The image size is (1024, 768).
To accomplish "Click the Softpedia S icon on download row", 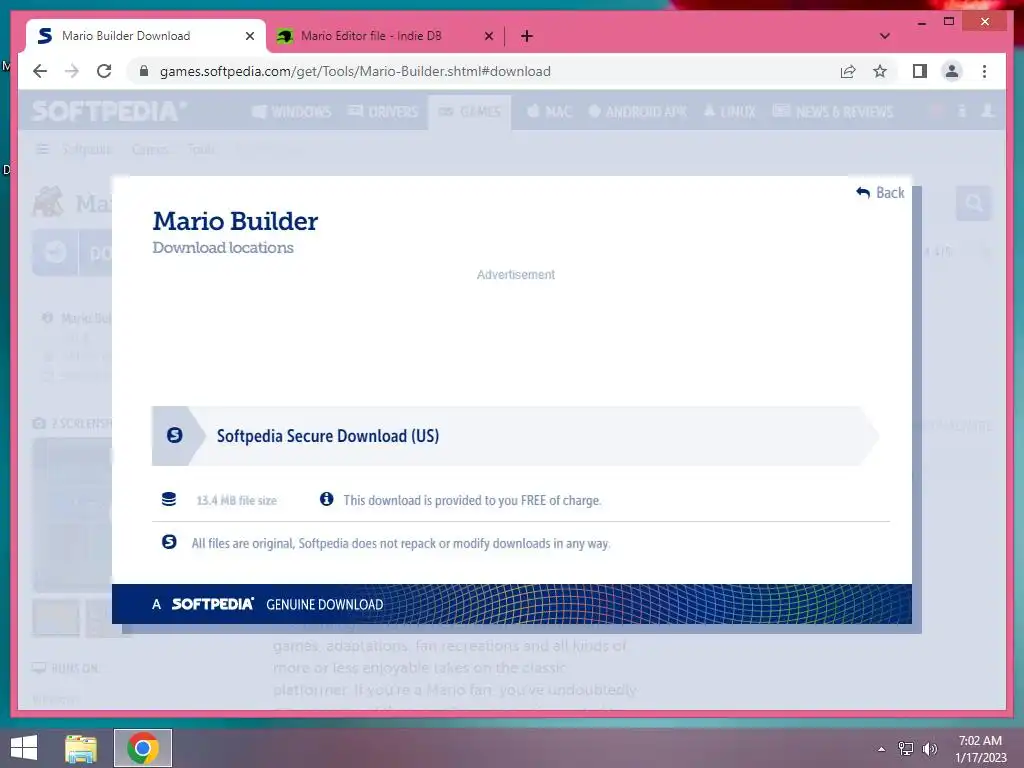I will [174, 435].
